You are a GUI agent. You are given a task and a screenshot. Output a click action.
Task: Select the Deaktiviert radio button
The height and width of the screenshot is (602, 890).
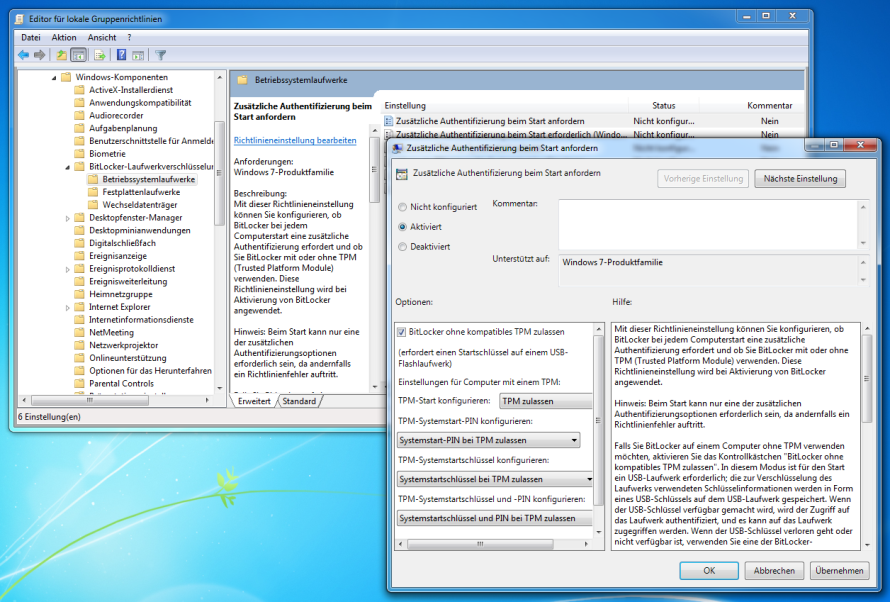(x=402, y=247)
